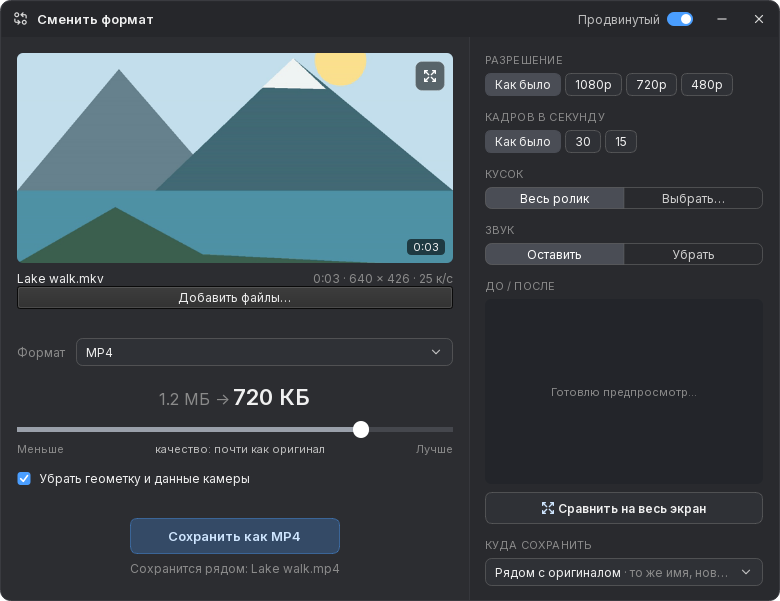Screen dimensions: 780x601
Task: Open the 'Рядом с оригиналом' save location dropdown
Action: click(624, 572)
